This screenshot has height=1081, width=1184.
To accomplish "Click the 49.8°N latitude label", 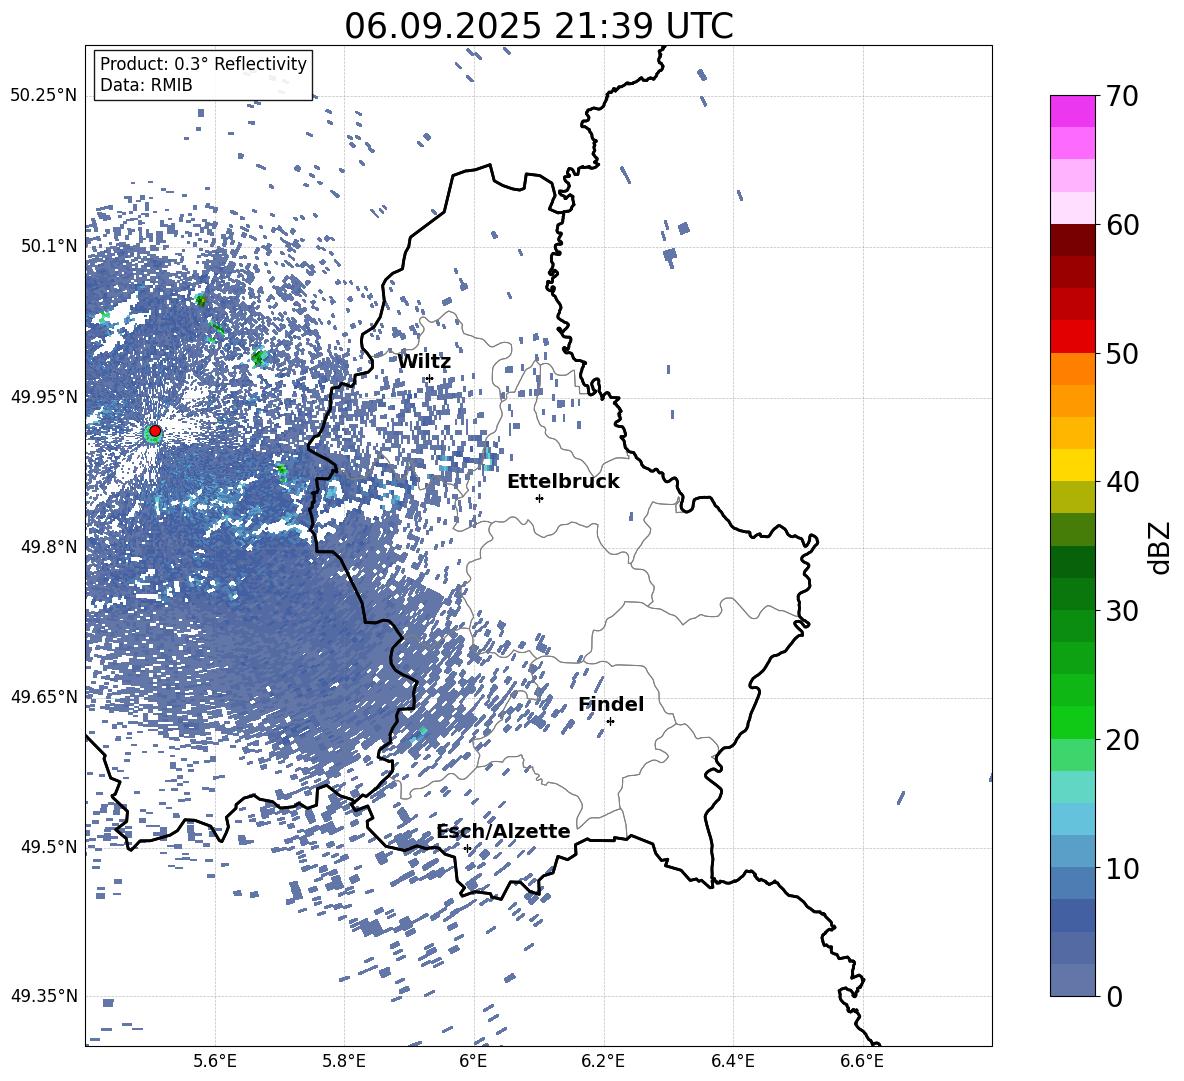I will coord(49,547).
